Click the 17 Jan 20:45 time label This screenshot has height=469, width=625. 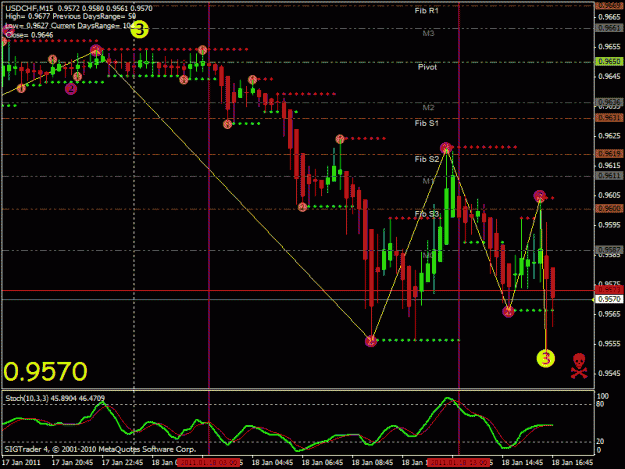pyautogui.click(x=72, y=463)
